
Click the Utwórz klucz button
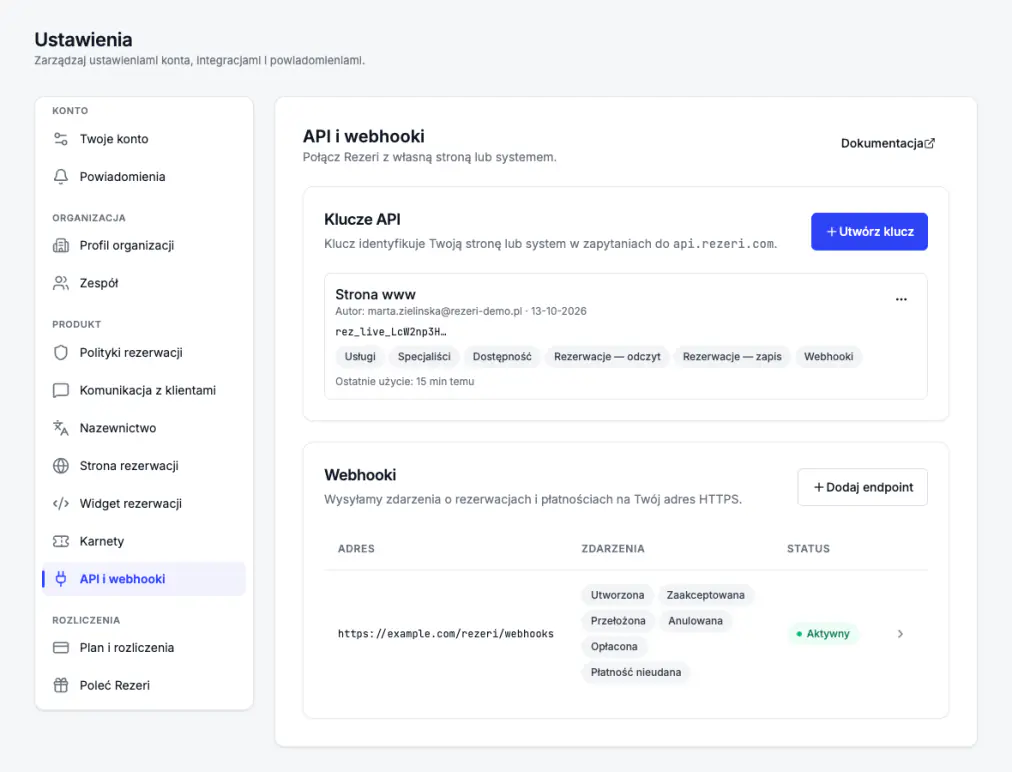coord(869,232)
